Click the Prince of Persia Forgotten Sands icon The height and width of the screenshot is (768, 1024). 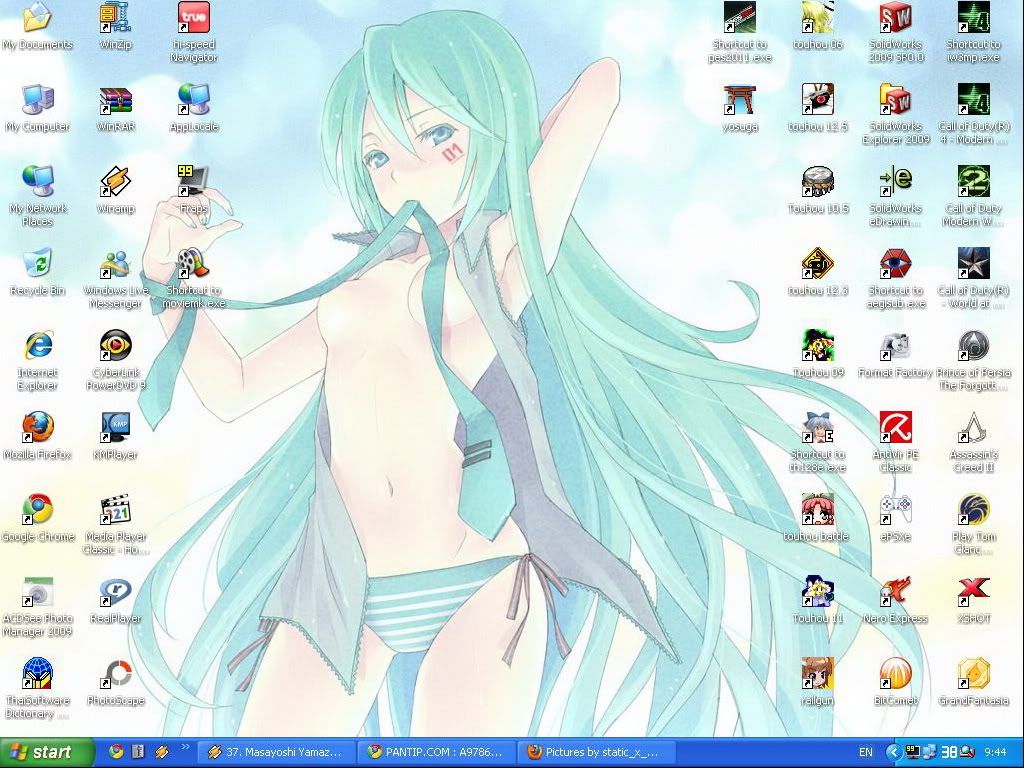[974, 345]
